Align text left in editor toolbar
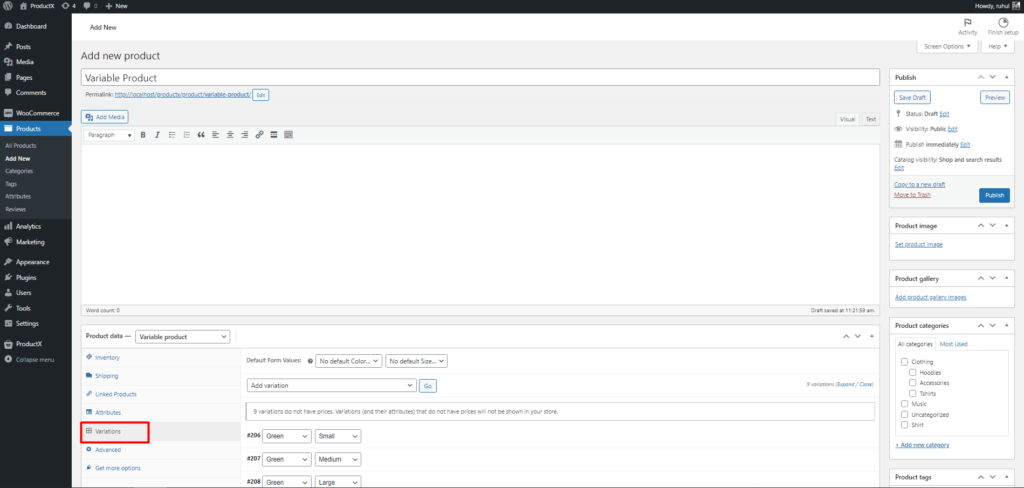This screenshot has height=488, width=1024. tap(216, 135)
